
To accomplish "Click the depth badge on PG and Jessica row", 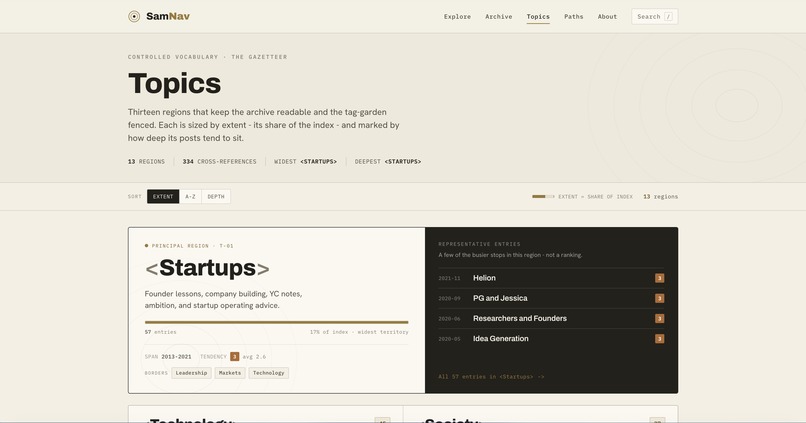I will [x=660, y=298].
